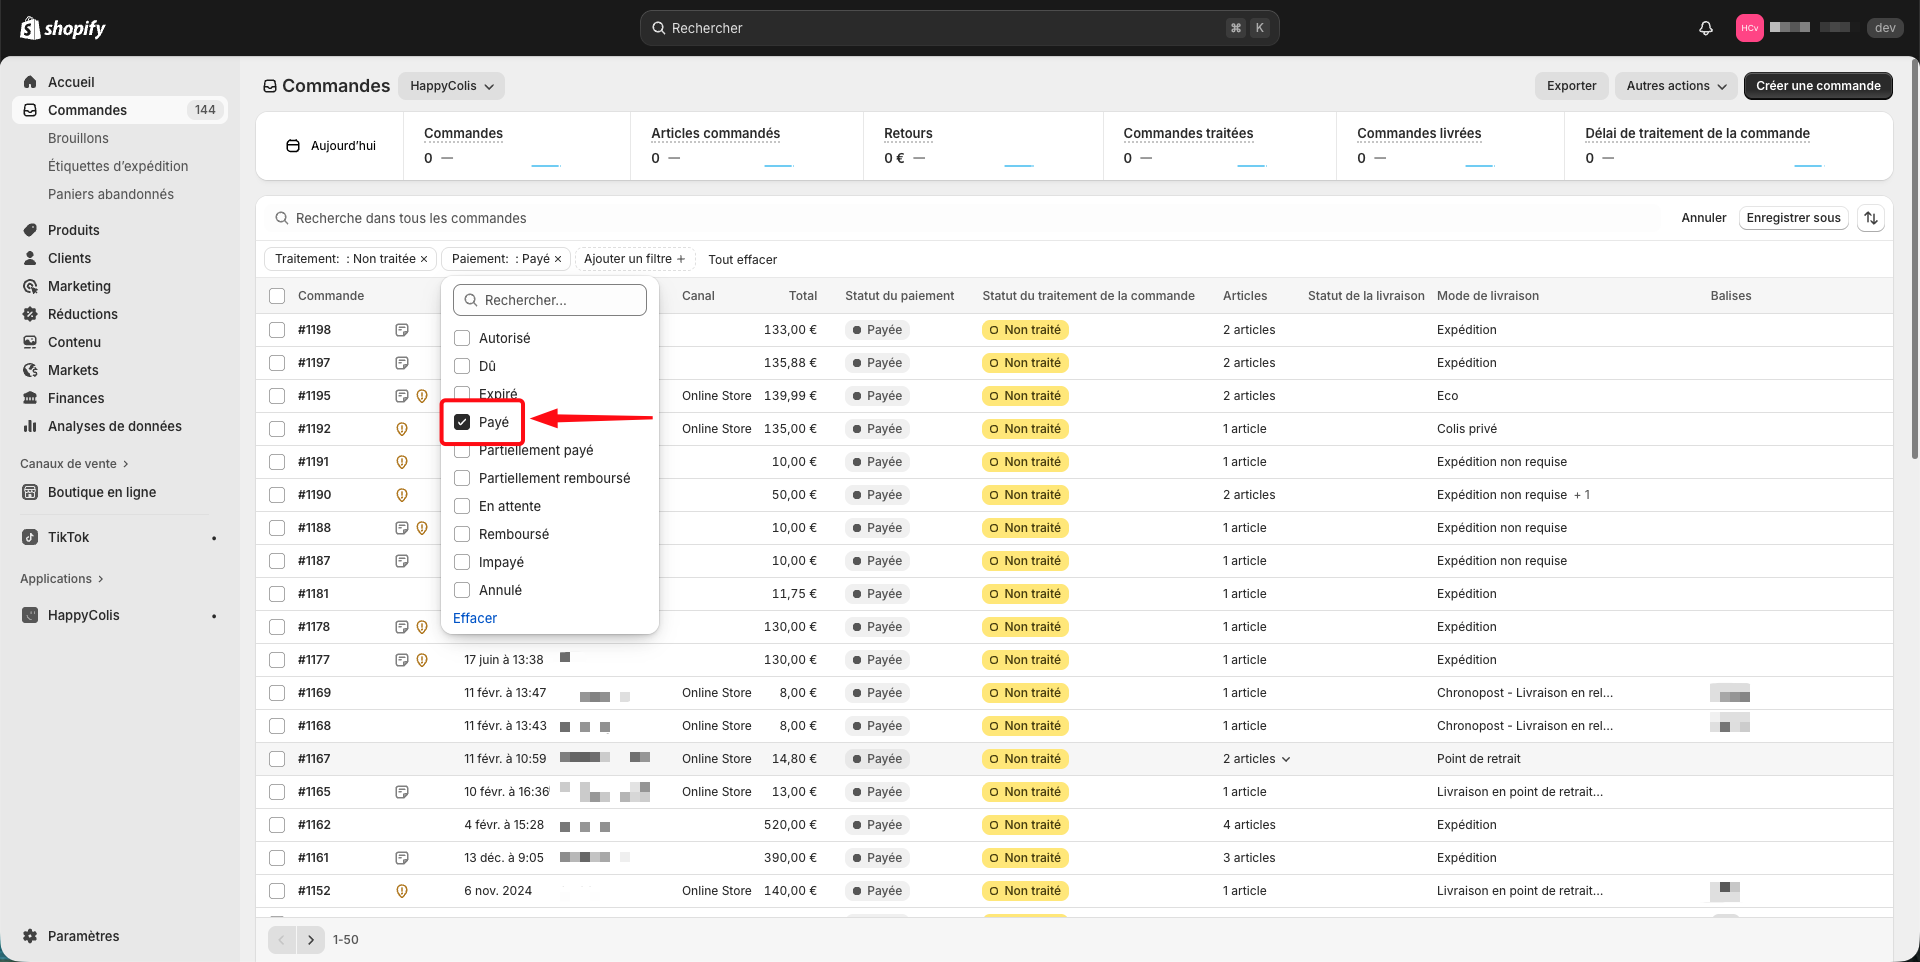Check the Remboursé filter option
The height and width of the screenshot is (962, 1920).
pos(462,534)
